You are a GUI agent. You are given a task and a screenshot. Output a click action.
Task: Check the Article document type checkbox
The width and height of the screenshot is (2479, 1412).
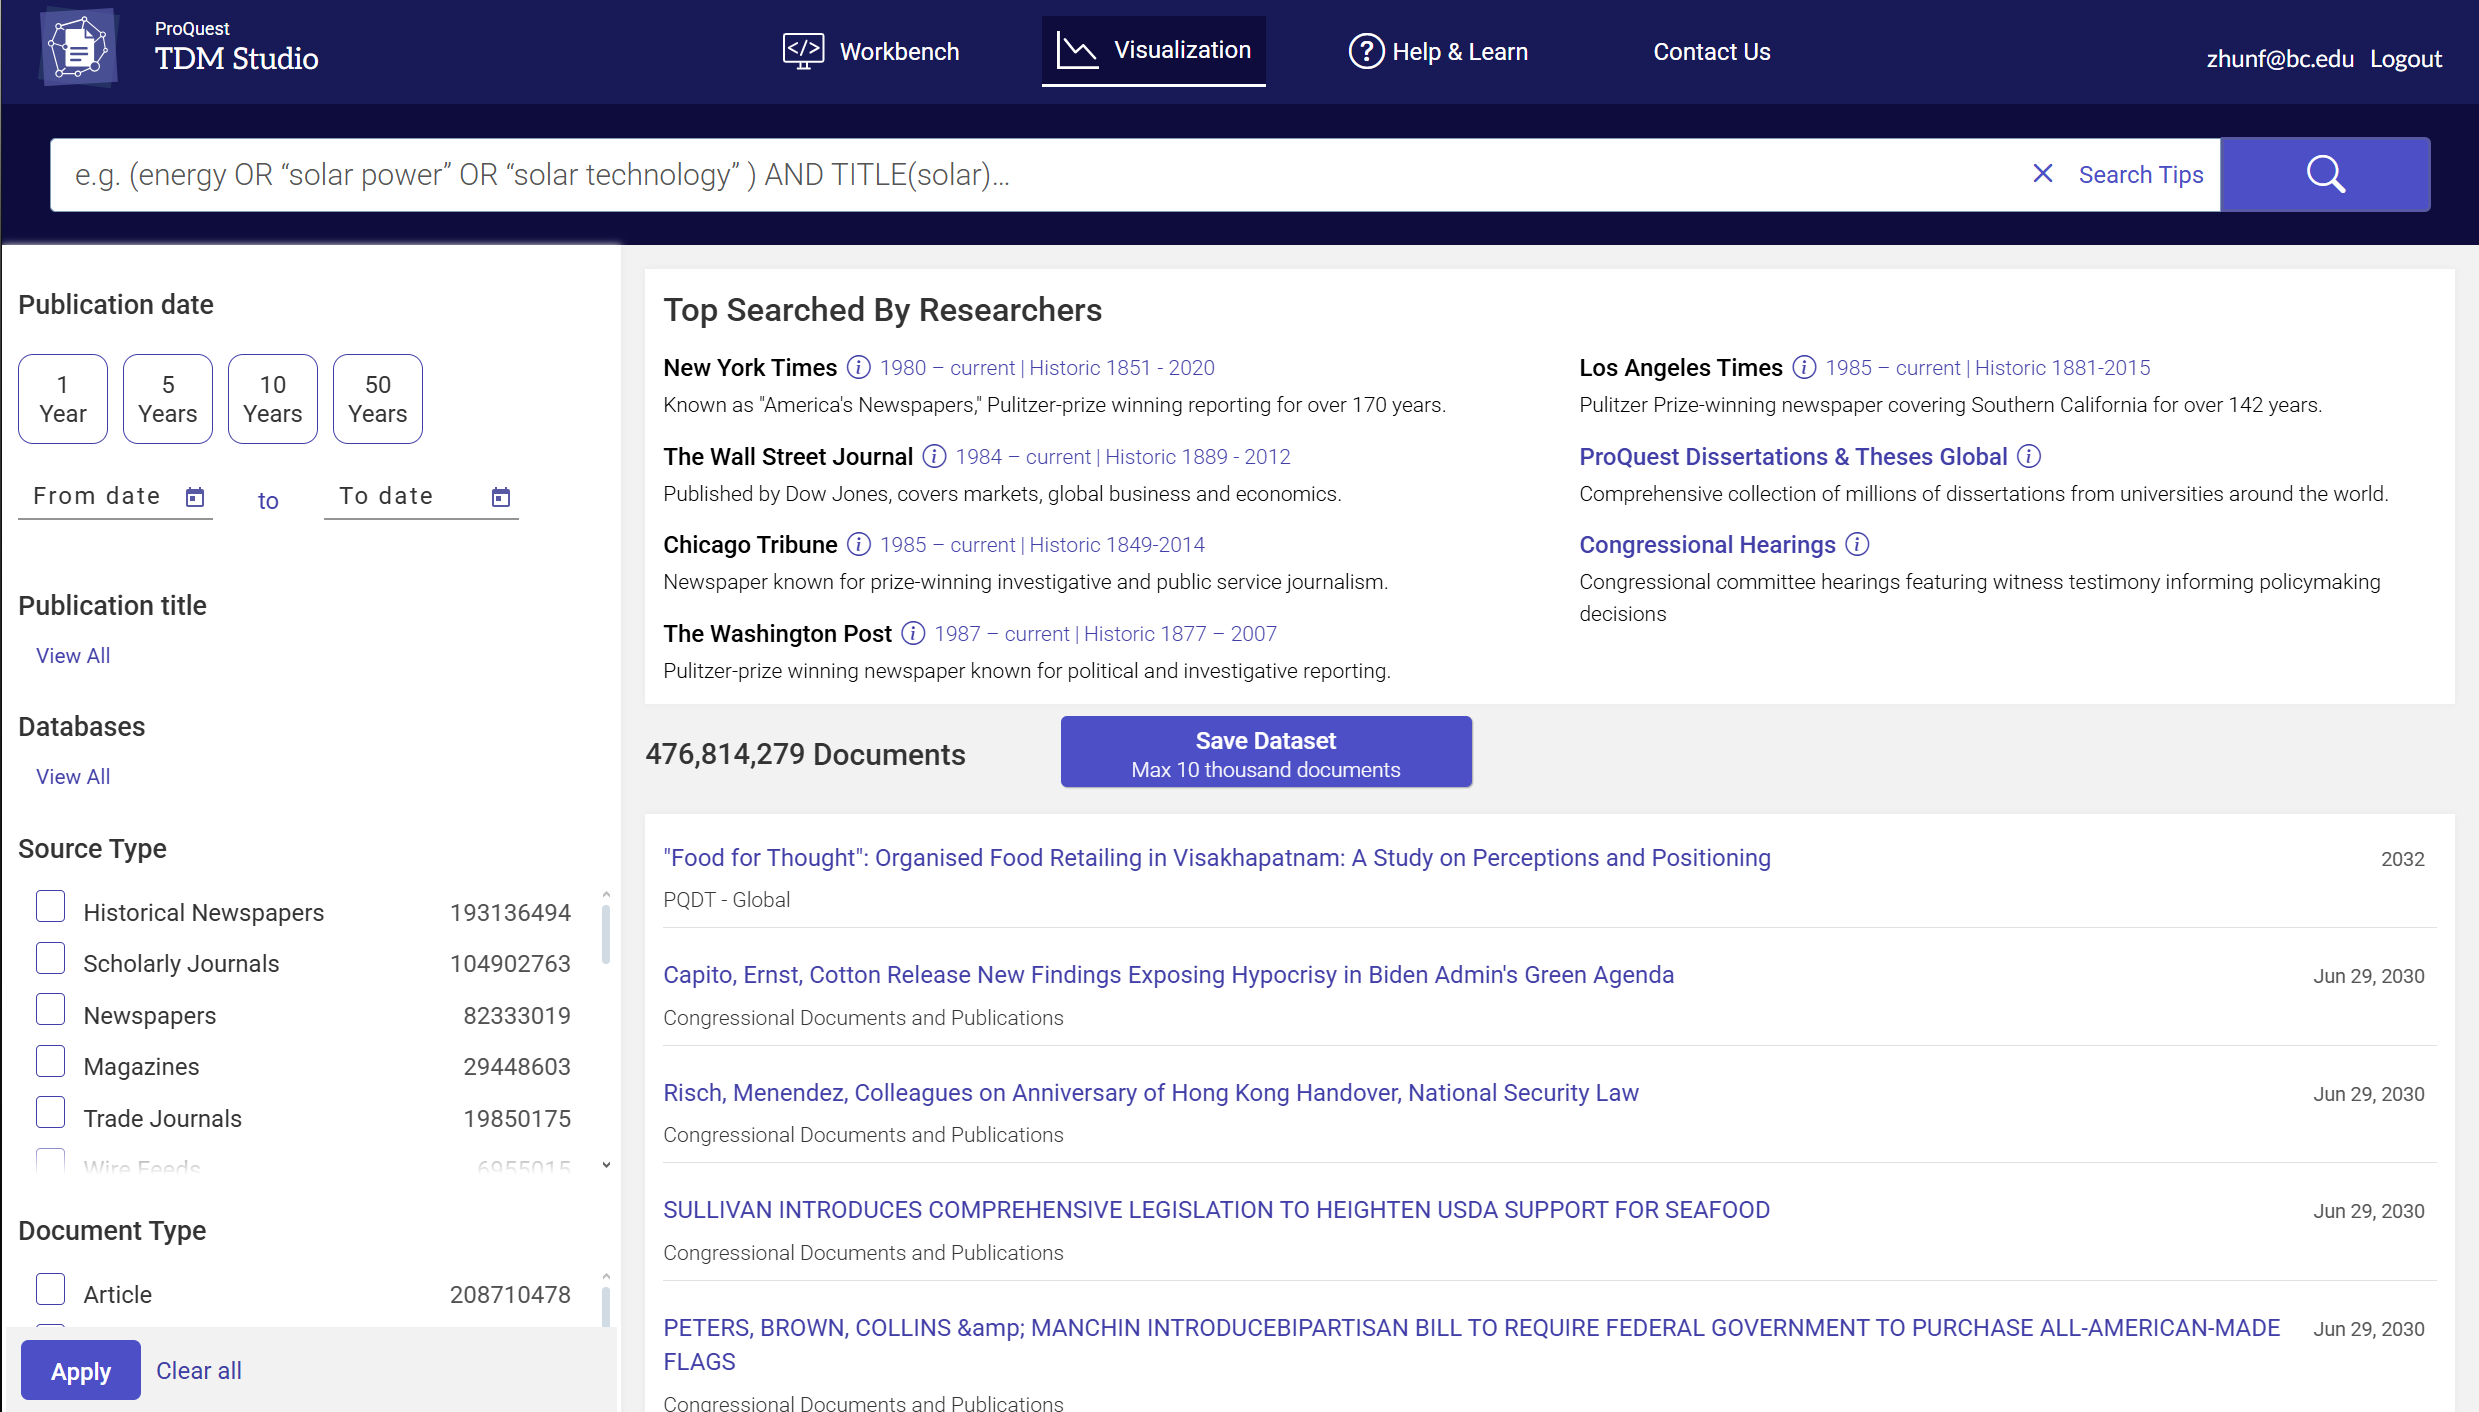(x=50, y=1289)
